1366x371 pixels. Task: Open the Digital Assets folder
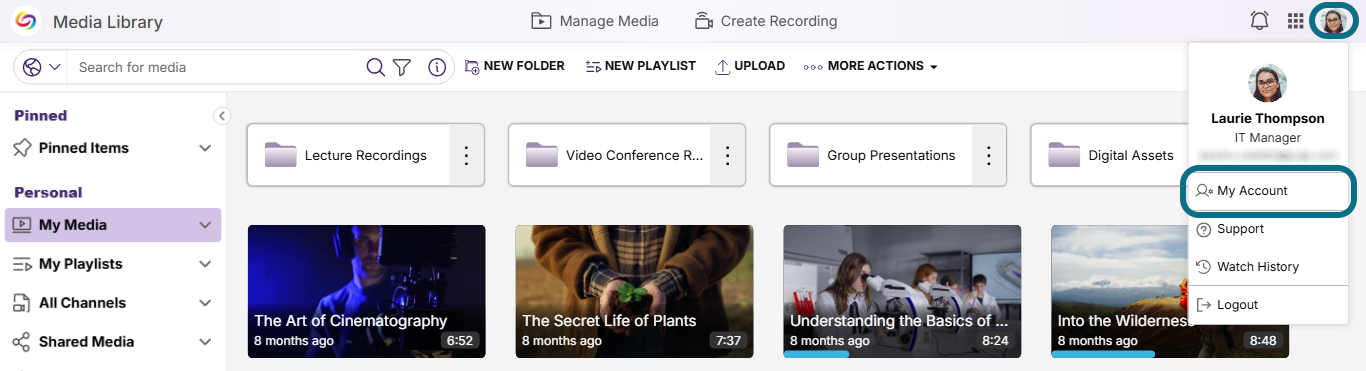(1109, 155)
